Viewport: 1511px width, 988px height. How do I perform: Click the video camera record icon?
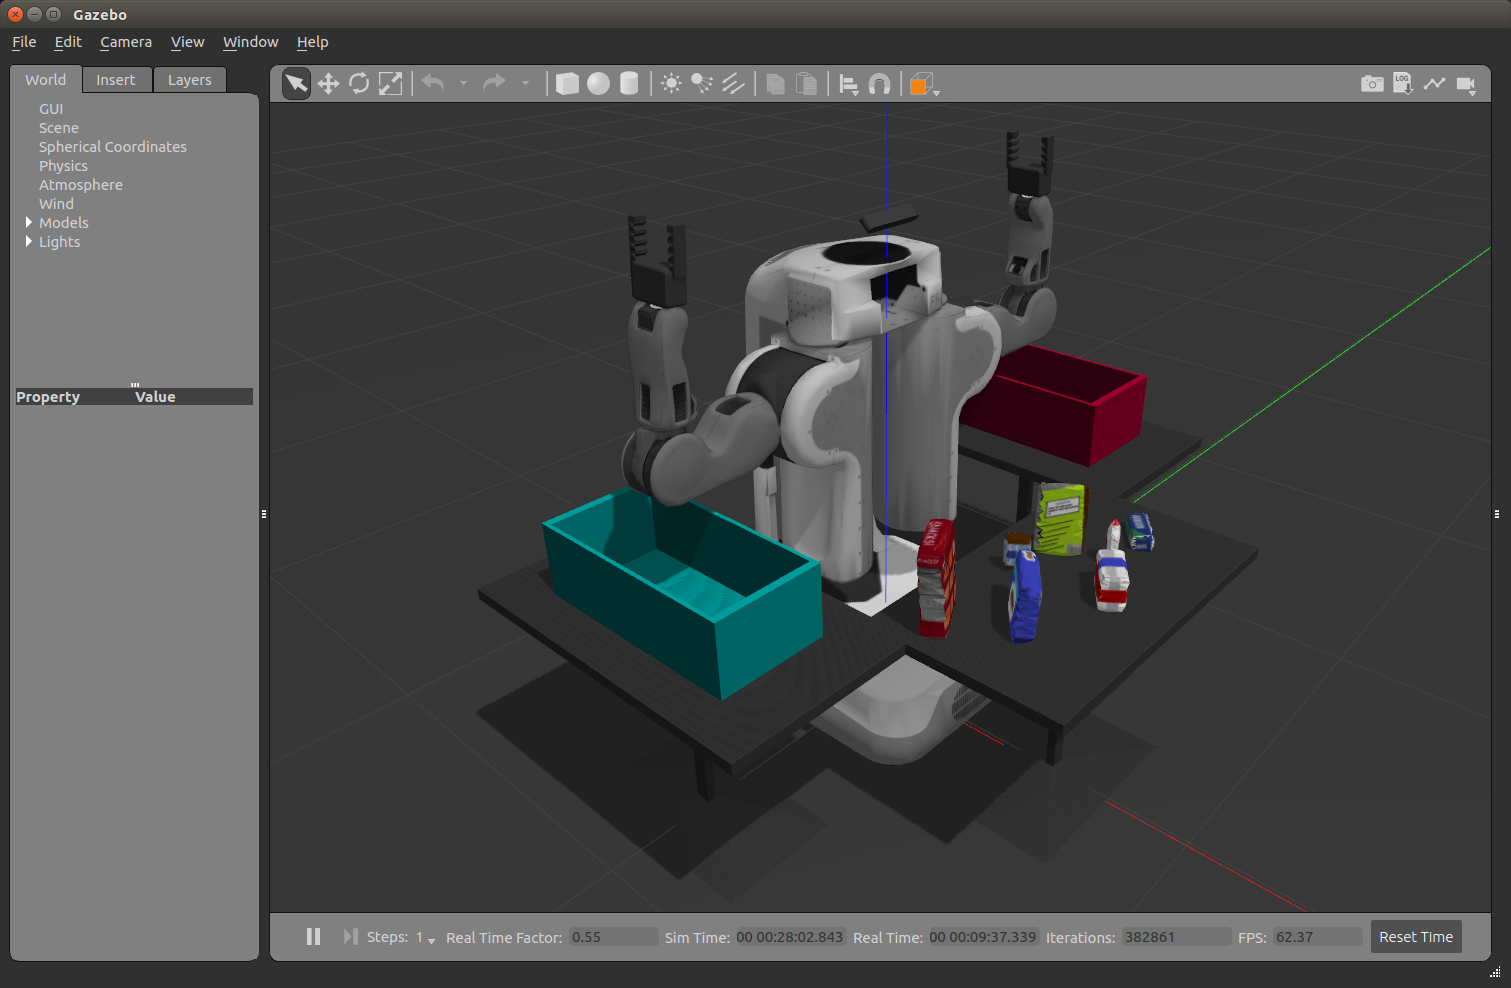coord(1466,85)
